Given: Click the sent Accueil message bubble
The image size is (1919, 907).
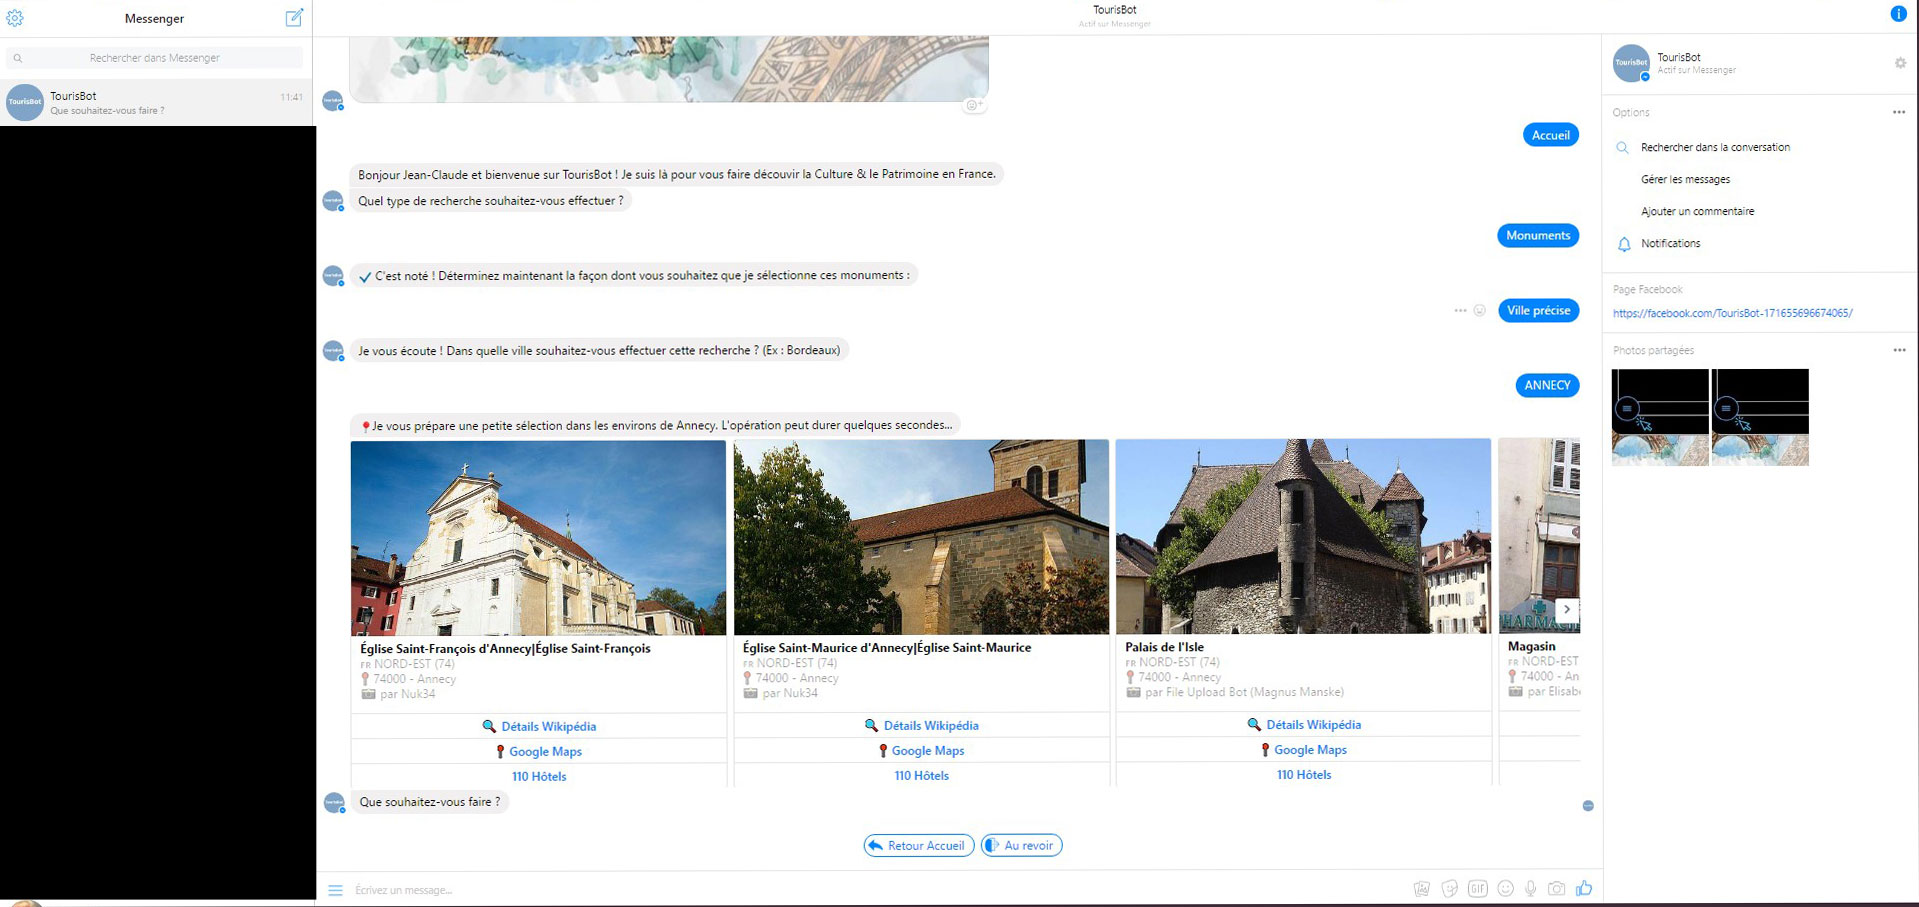Looking at the screenshot, I should click(1550, 135).
